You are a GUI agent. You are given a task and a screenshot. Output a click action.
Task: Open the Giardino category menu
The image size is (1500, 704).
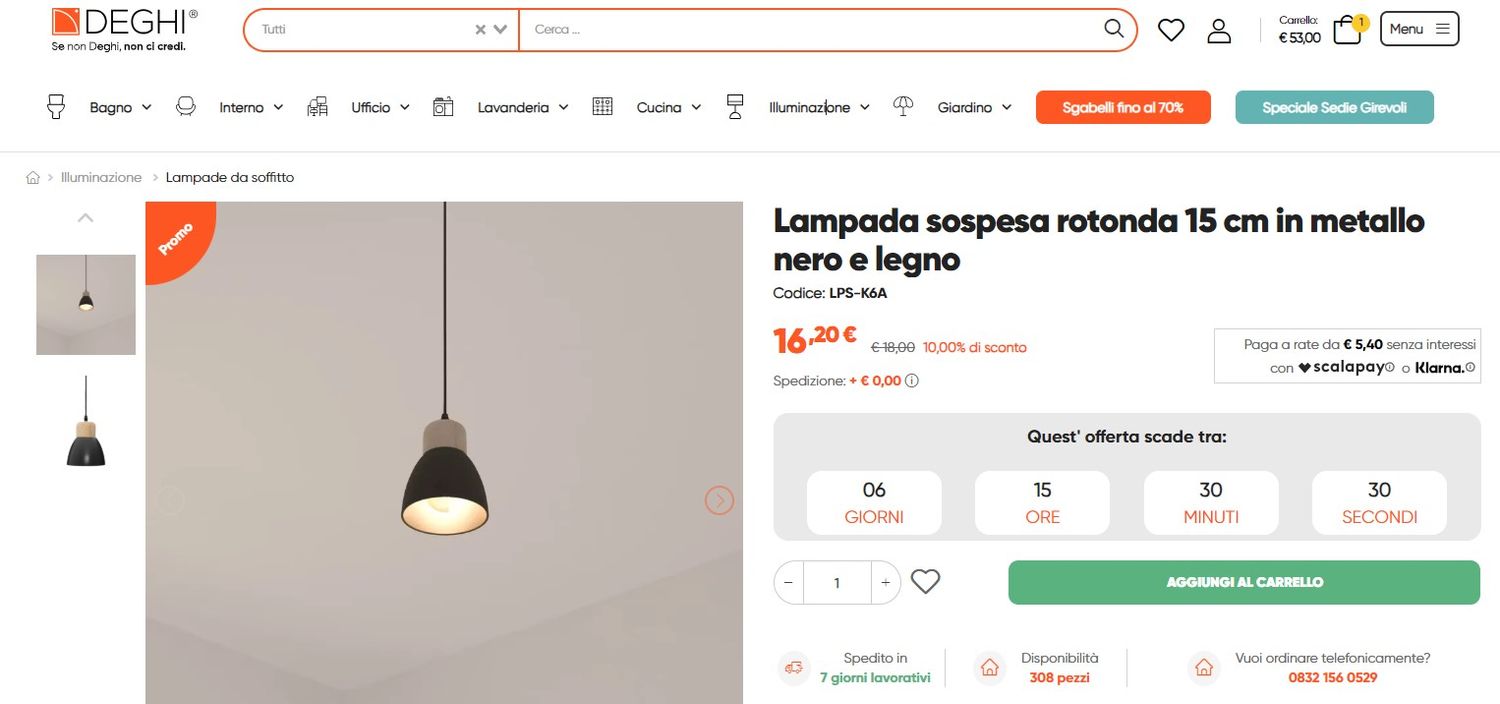pyautogui.click(x=974, y=108)
